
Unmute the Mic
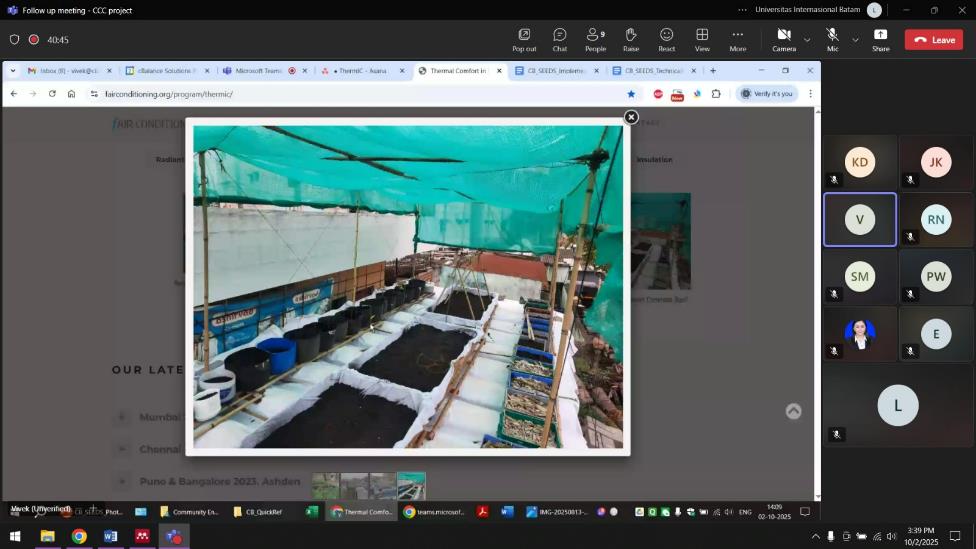click(x=832, y=39)
